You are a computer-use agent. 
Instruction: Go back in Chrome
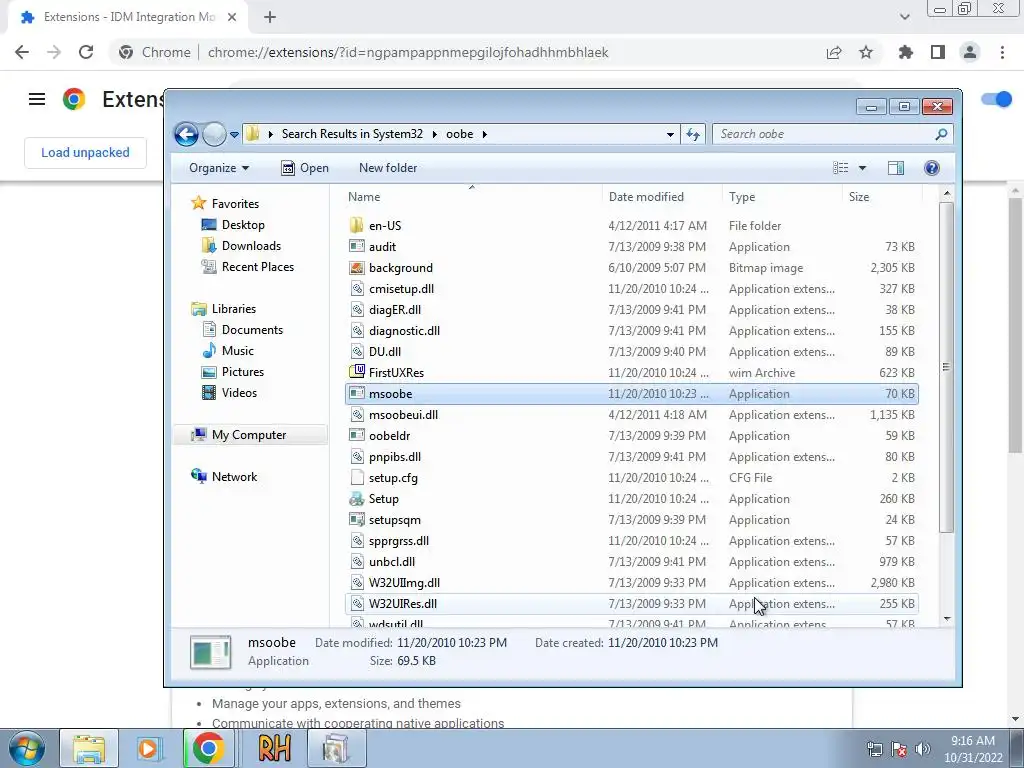click(x=22, y=52)
